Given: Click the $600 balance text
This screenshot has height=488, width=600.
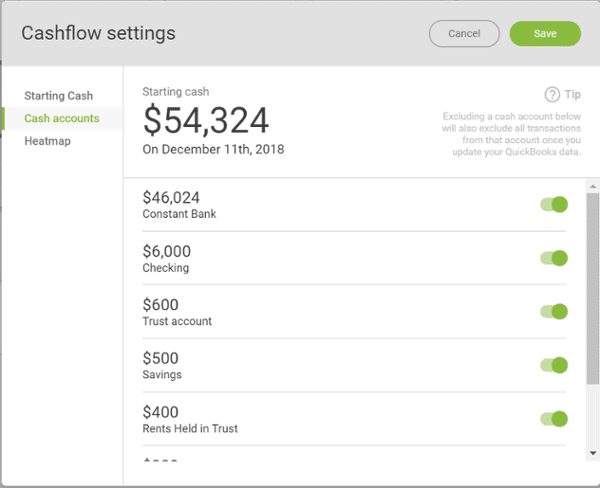Looking at the screenshot, I should 160,305.
